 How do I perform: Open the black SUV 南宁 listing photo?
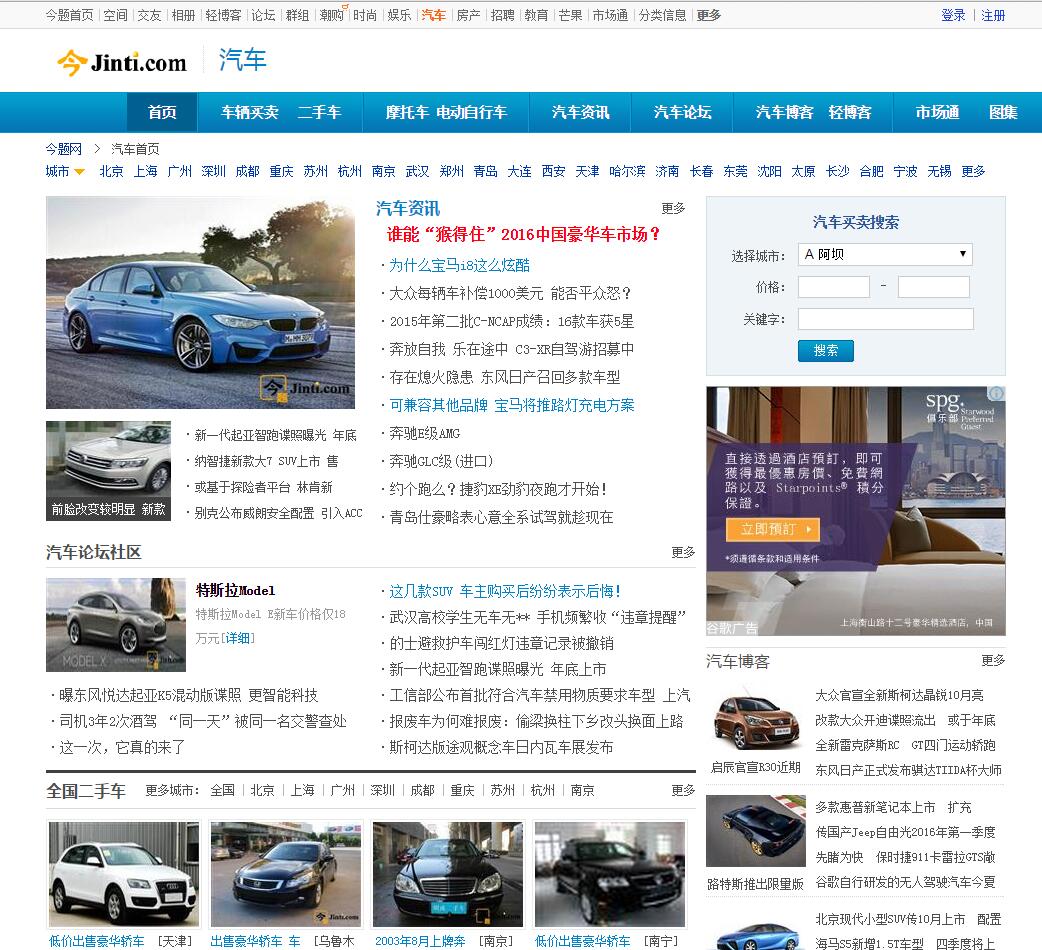pos(610,874)
